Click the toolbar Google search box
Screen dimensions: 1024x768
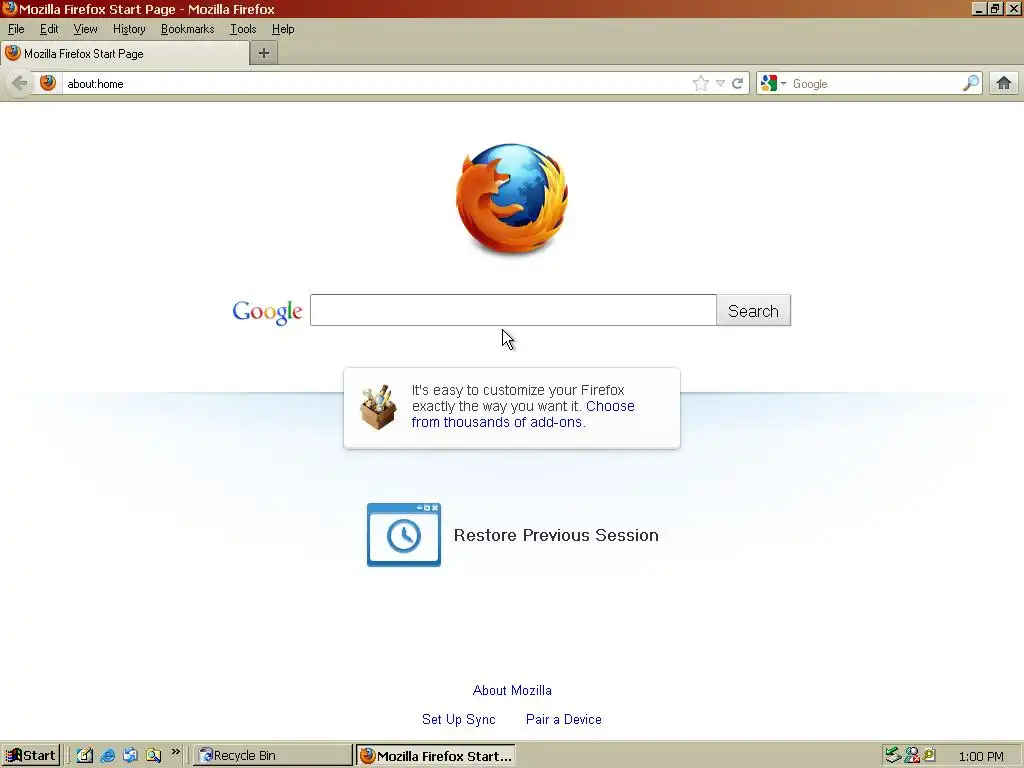click(874, 84)
